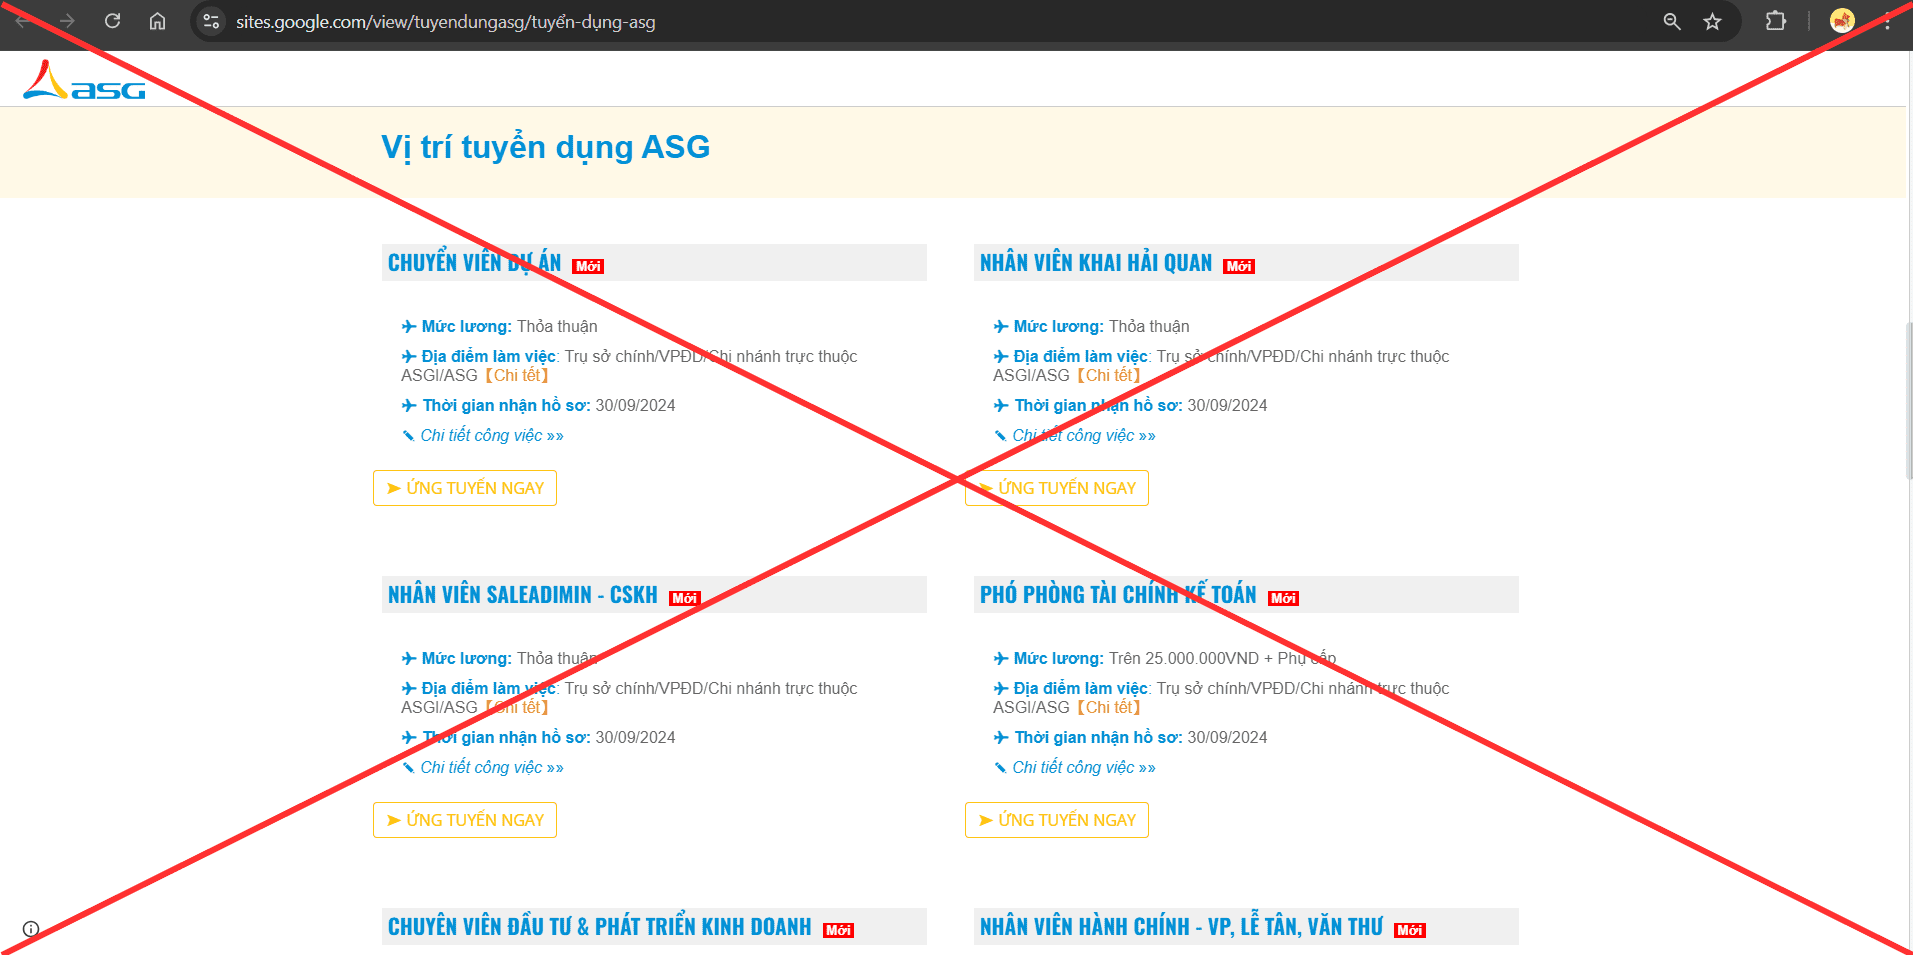Click the Nhân viên Saleadimin - CSKH title

tap(523, 595)
